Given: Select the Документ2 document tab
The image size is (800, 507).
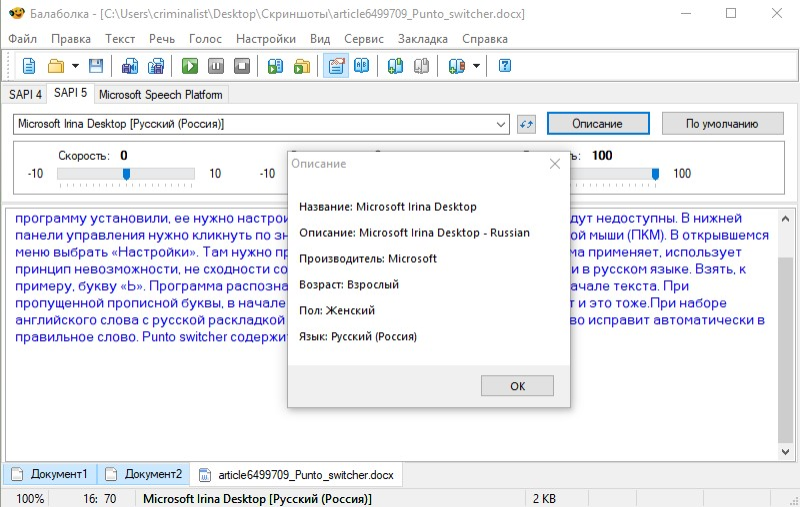Looking at the screenshot, I should tap(143, 474).
